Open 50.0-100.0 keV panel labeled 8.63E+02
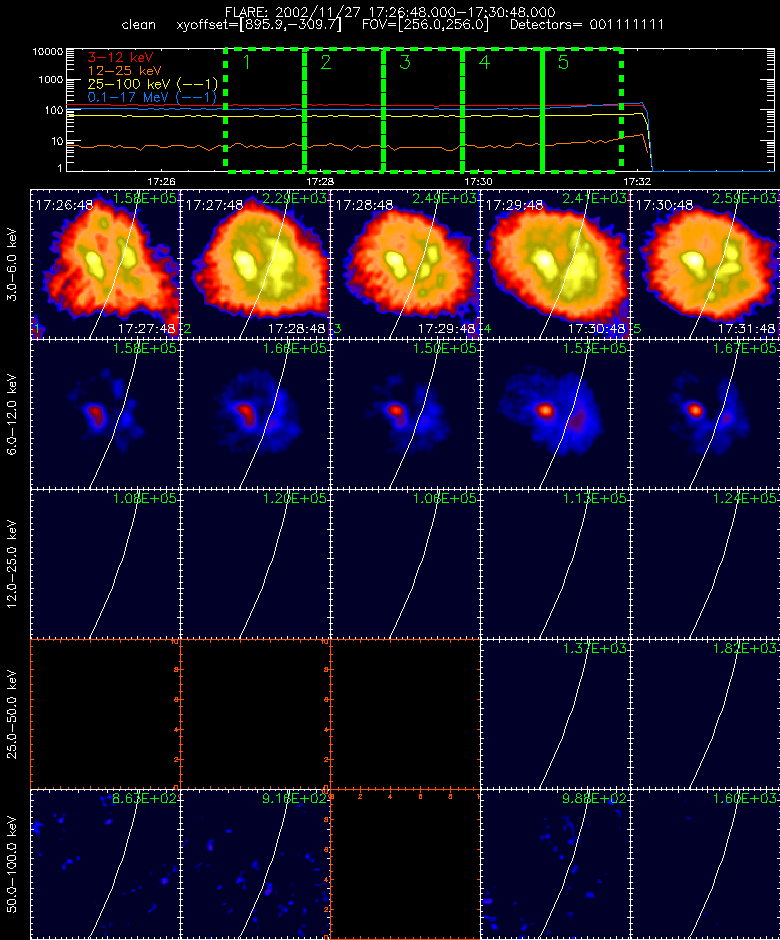 click(x=106, y=864)
